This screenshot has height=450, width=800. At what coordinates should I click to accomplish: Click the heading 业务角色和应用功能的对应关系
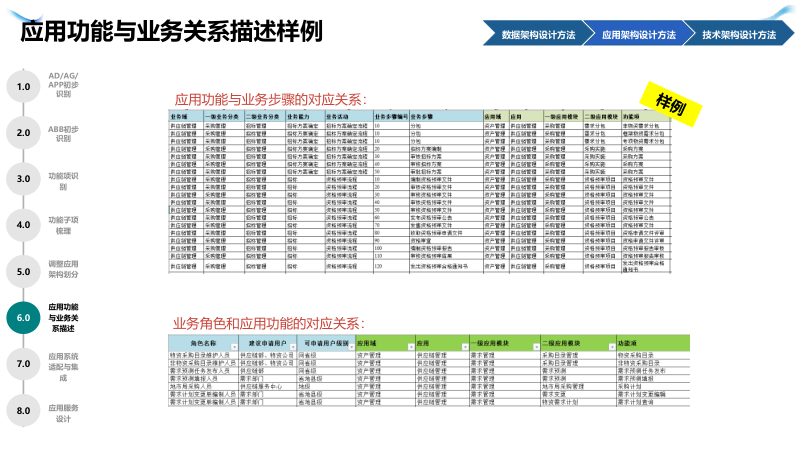tap(269, 323)
